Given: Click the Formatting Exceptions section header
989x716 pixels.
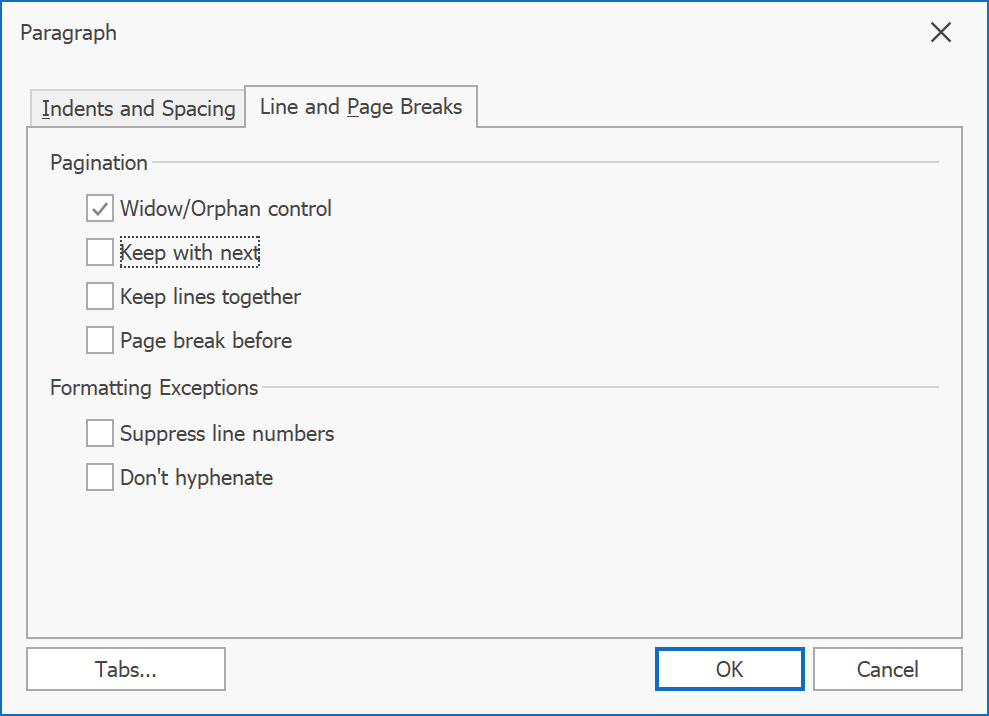Looking at the screenshot, I should (155, 387).
